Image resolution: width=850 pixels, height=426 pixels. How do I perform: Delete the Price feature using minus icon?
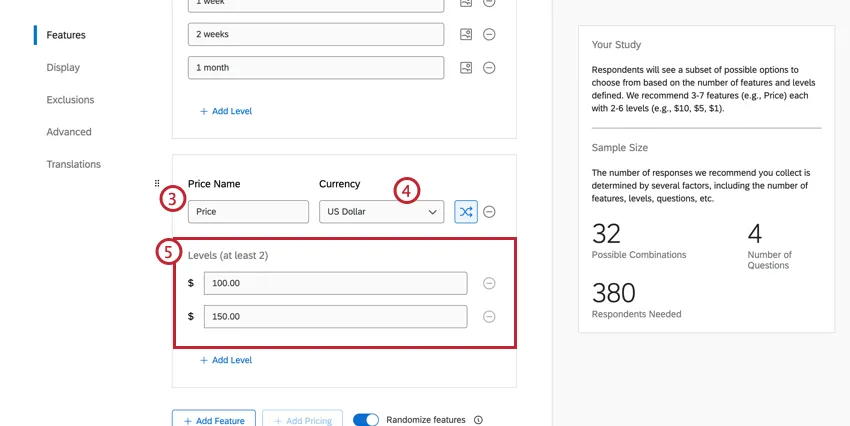pyautogui.click(x=490, y=212)
